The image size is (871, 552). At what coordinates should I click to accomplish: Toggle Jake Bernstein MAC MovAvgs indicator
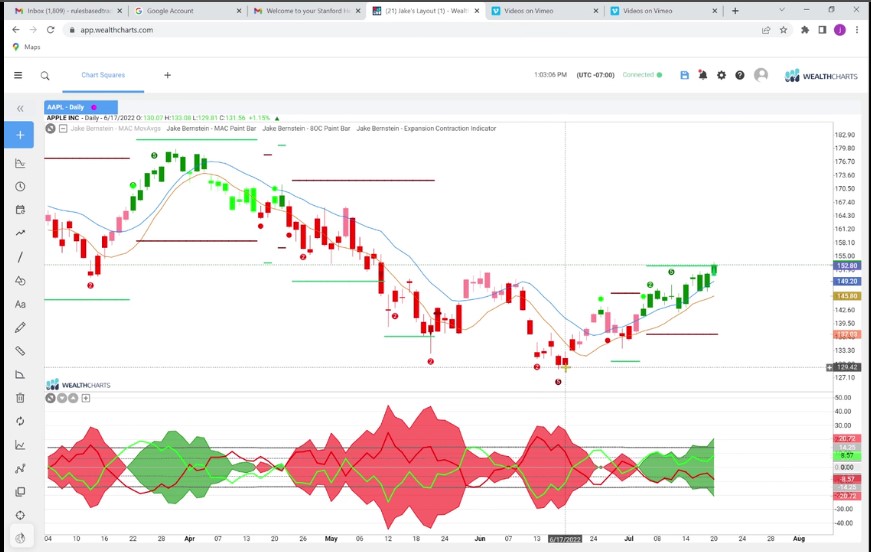click(116, 128)
